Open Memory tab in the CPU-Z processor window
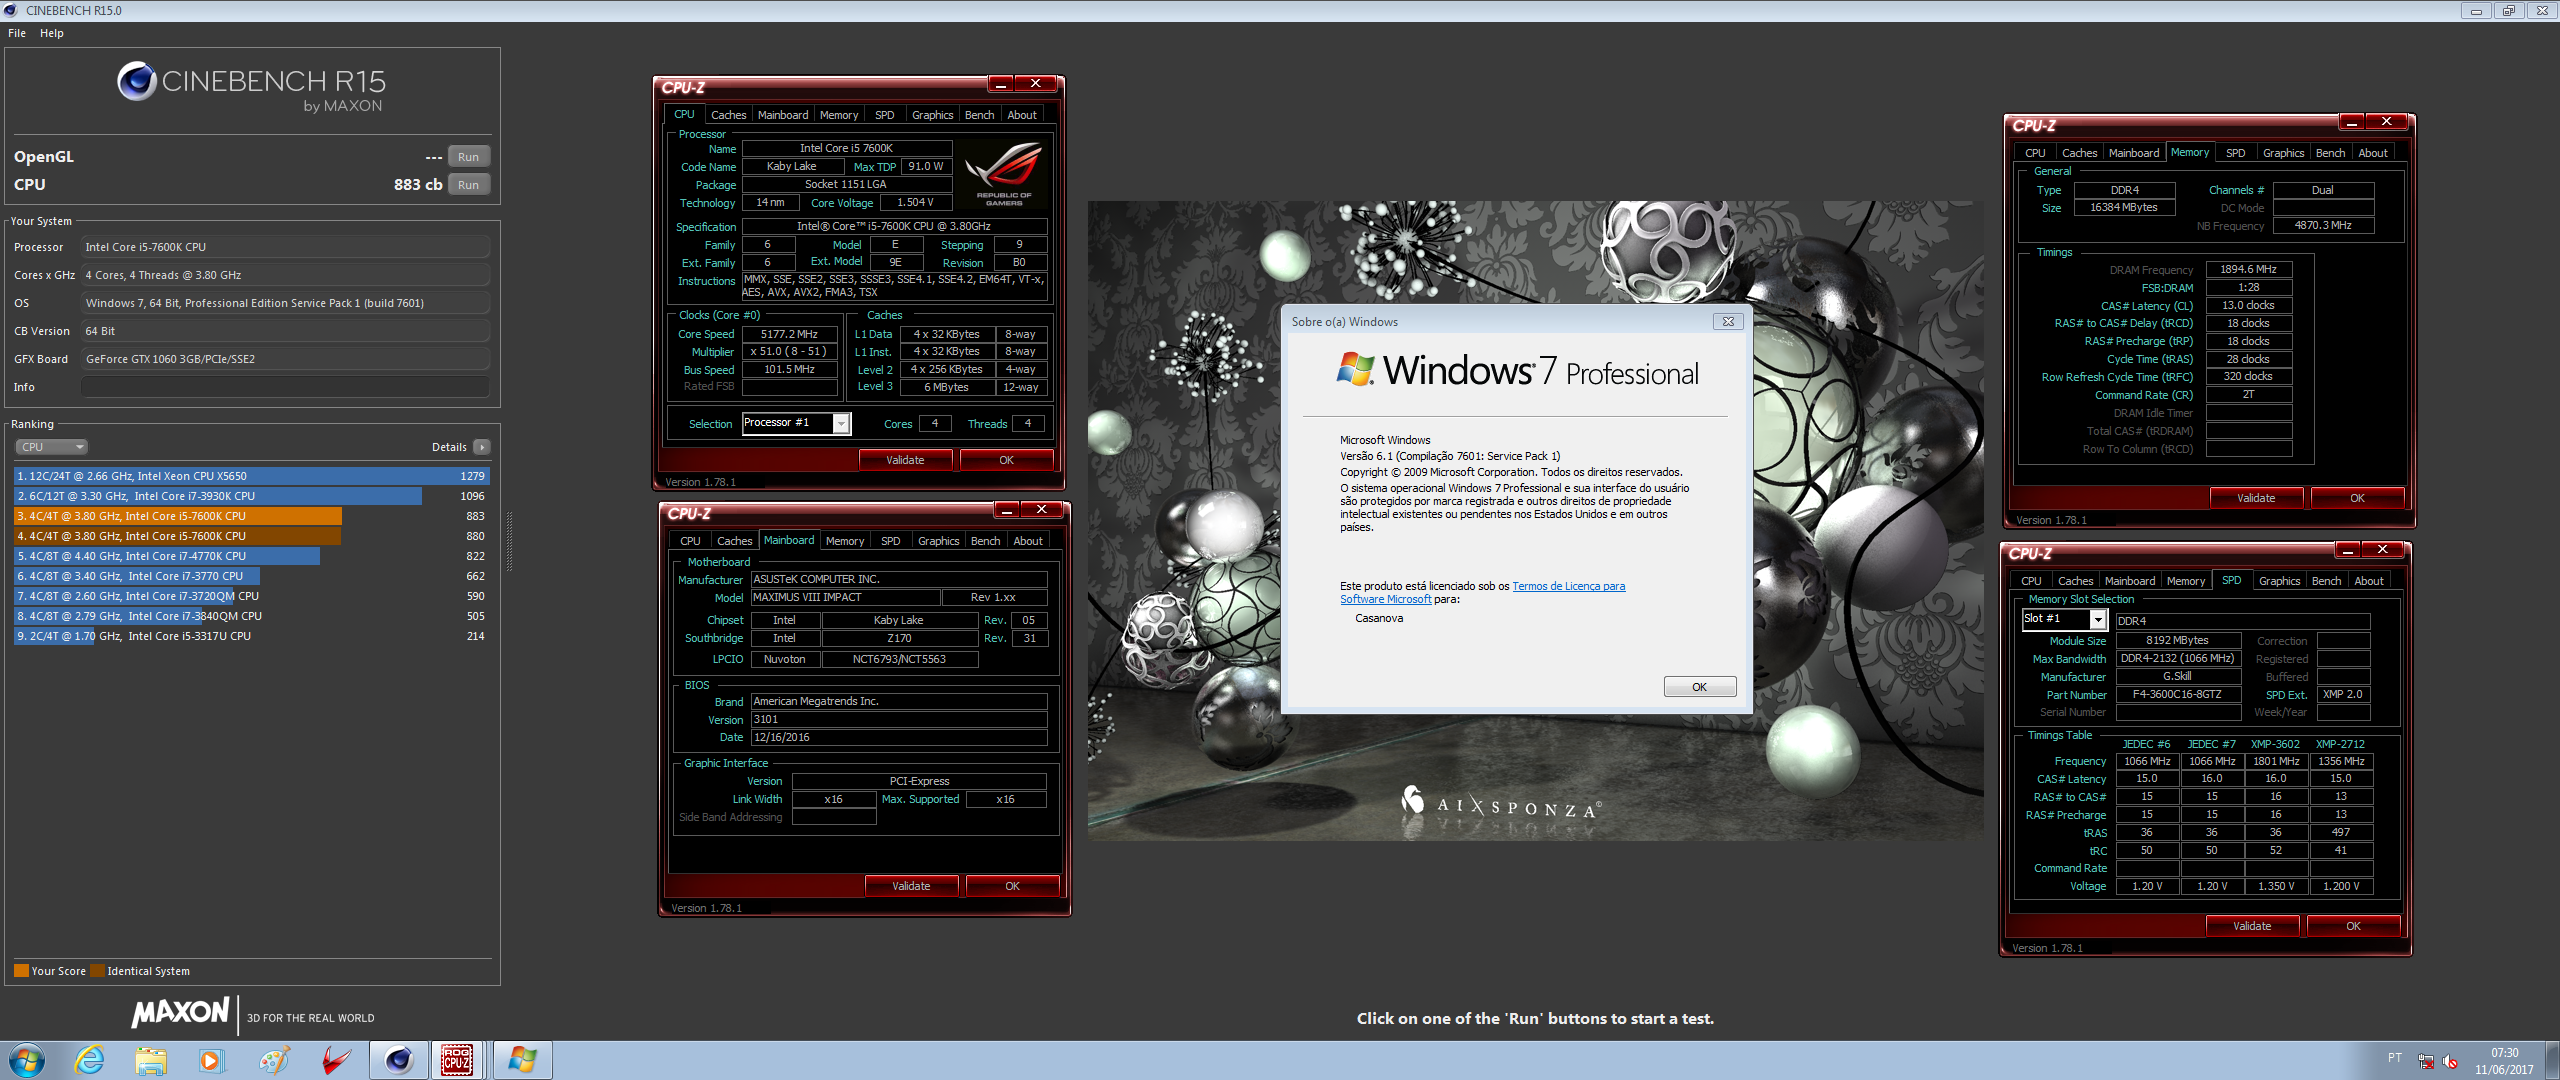2560x1080 pixels. [838, 115]
